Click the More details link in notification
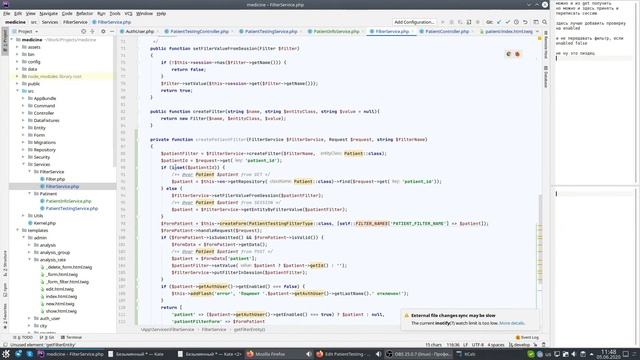640x360 pixels. (512, 323)
